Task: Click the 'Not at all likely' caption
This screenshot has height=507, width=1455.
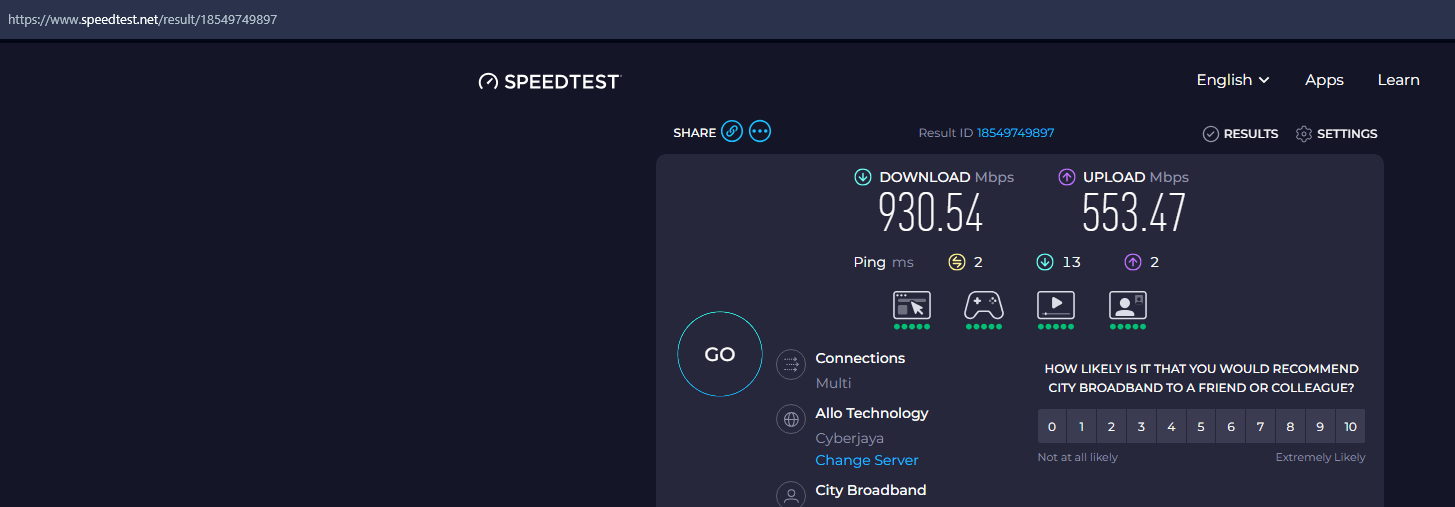Action: [1078, 457]
